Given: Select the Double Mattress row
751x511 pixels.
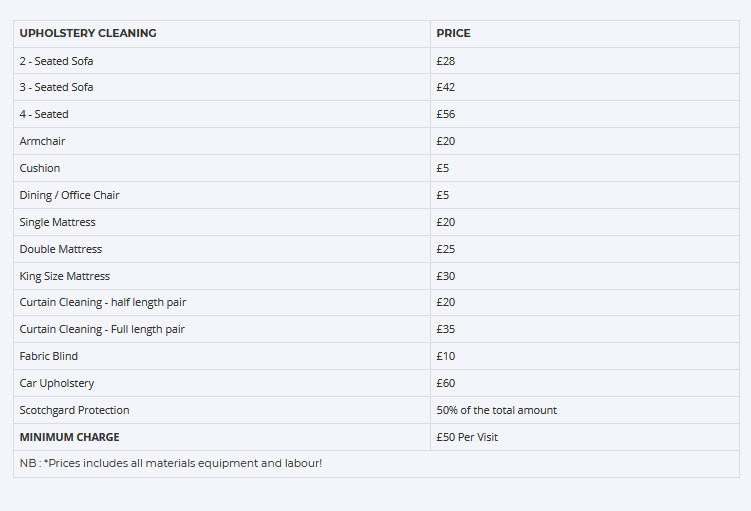Looking at the screenshot, I should click(x=60, y=249).
